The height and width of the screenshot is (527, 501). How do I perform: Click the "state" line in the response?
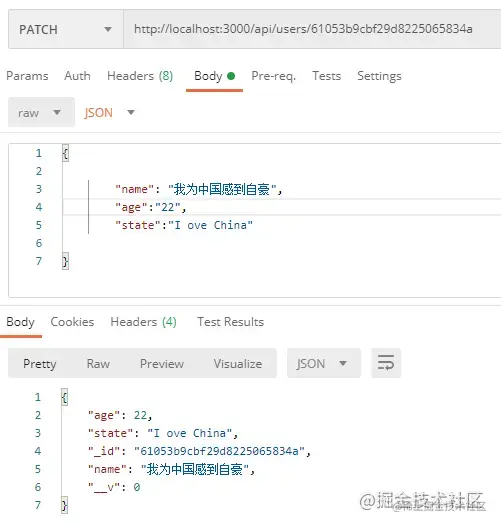(x=163, y=433)
